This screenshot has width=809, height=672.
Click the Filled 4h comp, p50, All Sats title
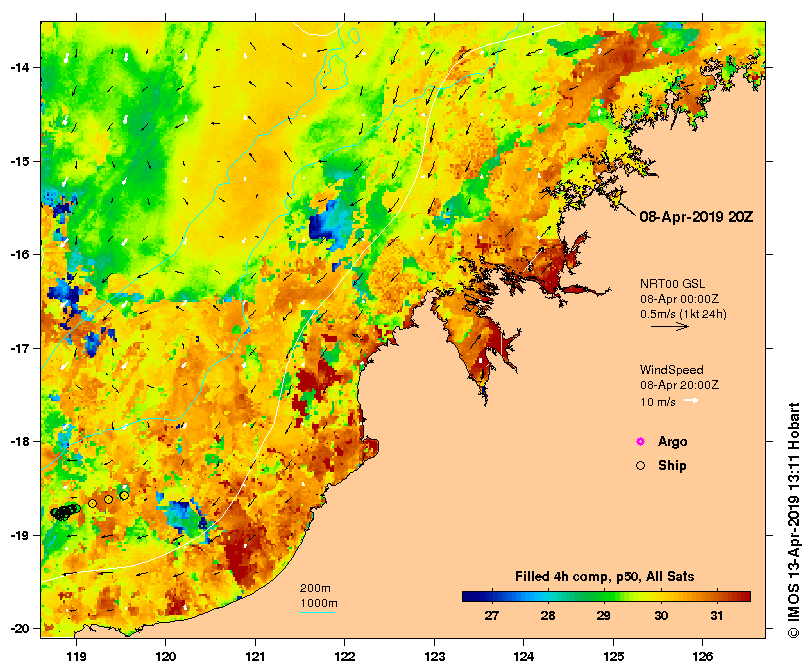[x=604, y=577]
